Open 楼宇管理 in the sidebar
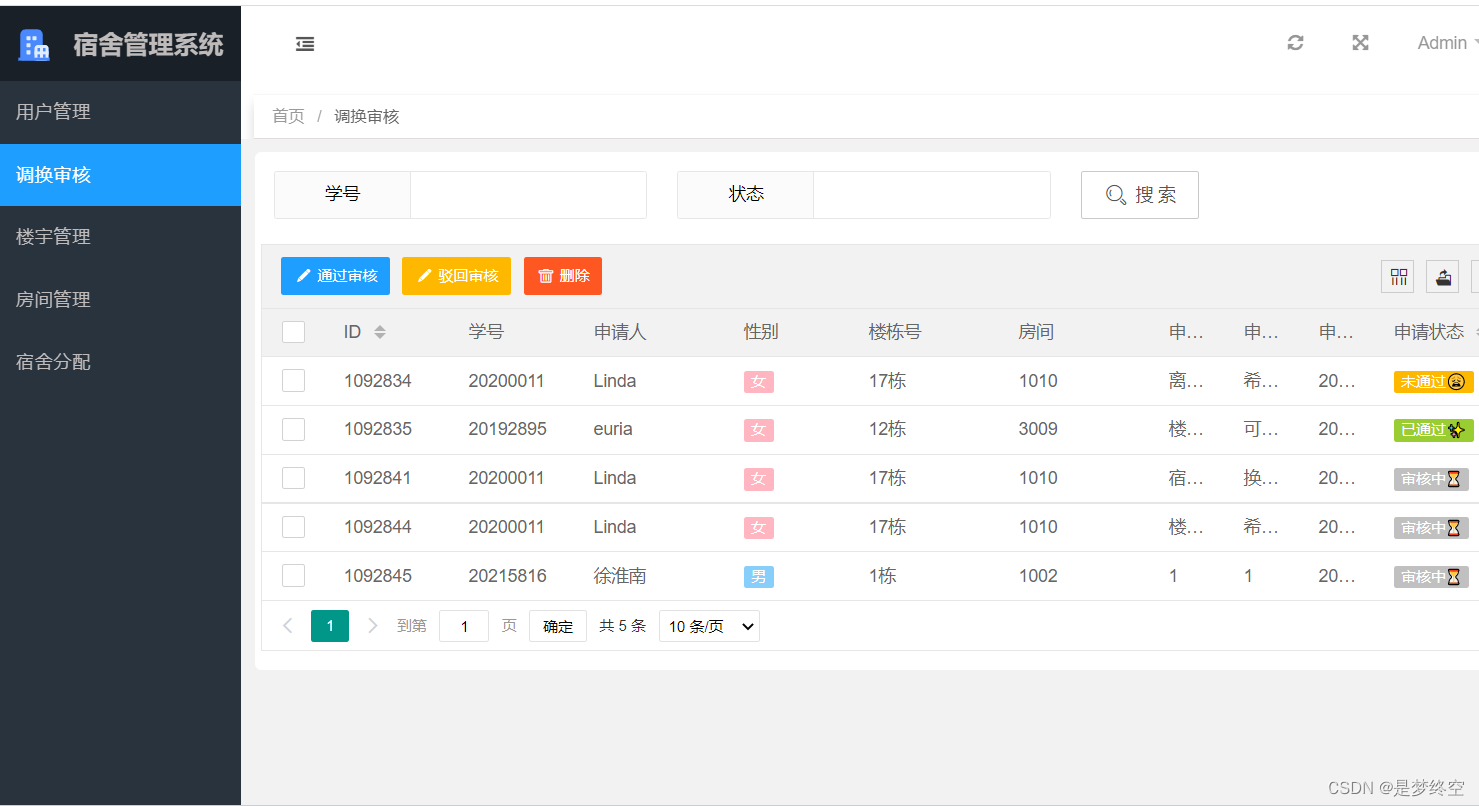Viewport: 1479px width, 806px height. click(x=120, y=237)
